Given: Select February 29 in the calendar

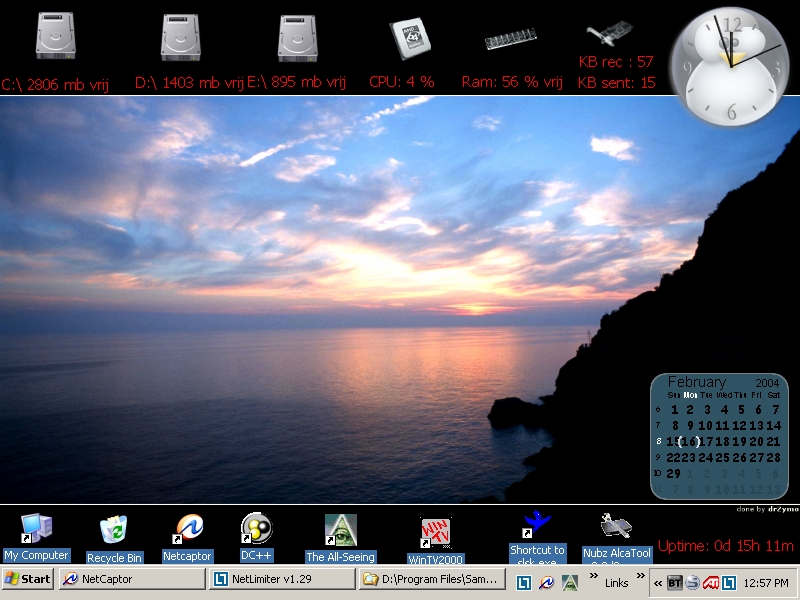Looking at the screenshot, I should point(673,473).
